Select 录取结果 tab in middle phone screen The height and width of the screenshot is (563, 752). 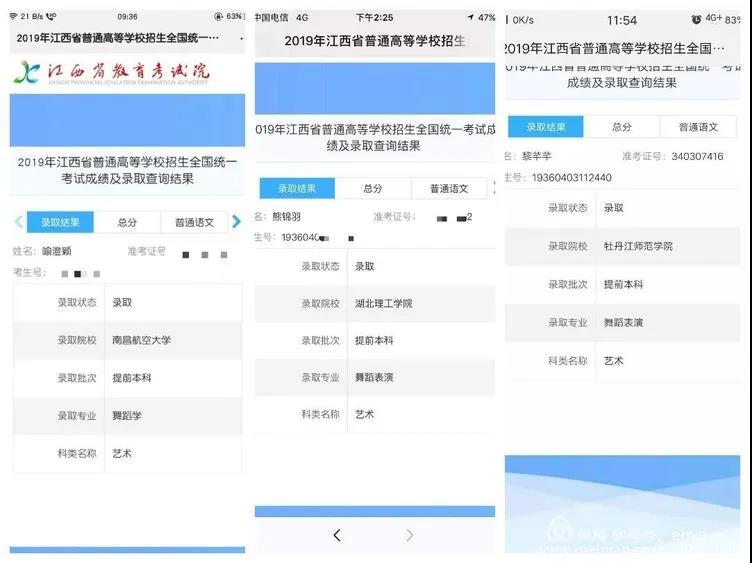tap(297, 188)
